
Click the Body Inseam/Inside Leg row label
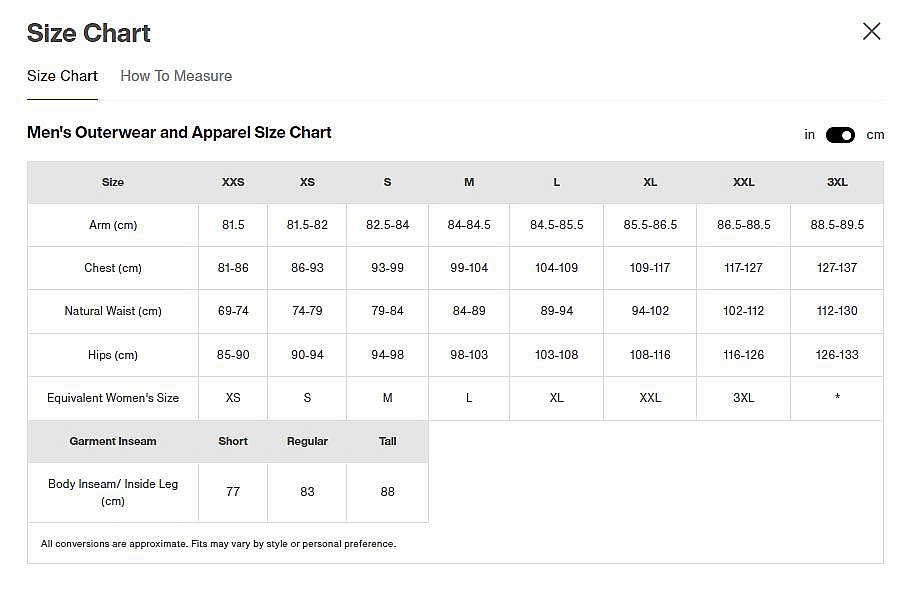coord(113,492)
